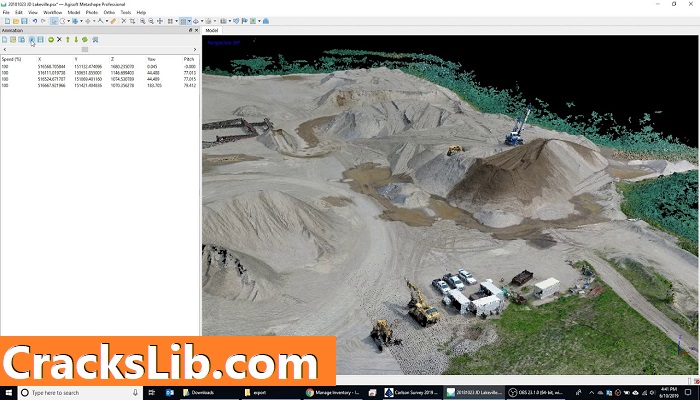Expand the point cloud mode dropdown

[x=176, y=21]
